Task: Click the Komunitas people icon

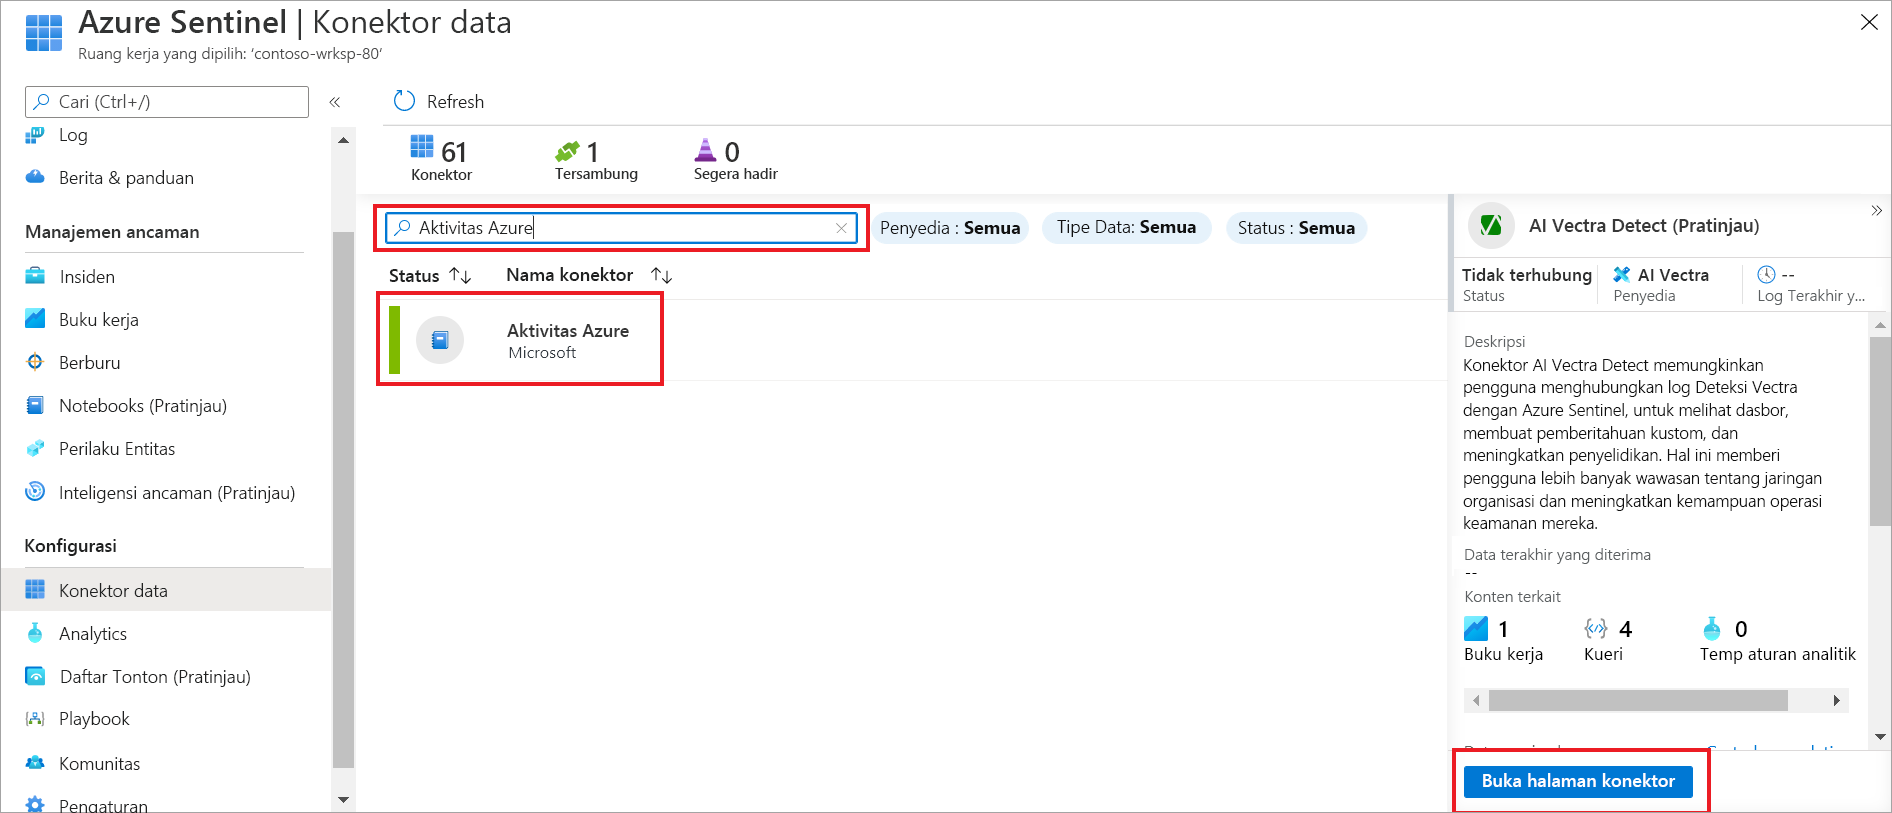Action: tap(35, 763)
